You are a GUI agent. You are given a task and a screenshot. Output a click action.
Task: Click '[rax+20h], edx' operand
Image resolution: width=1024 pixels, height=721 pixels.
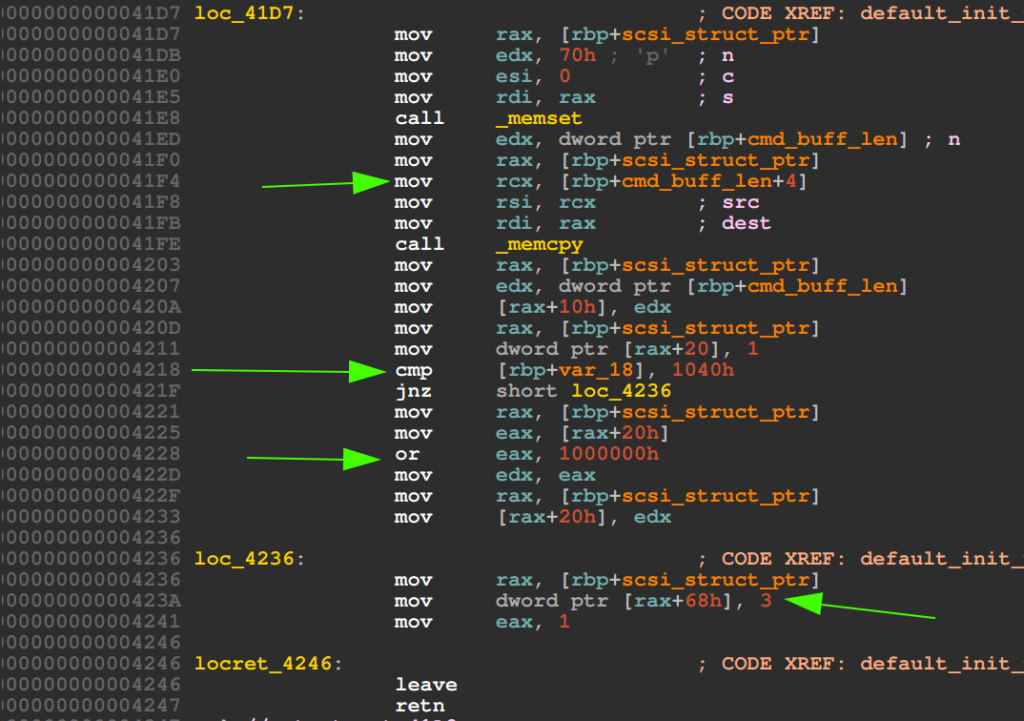point(584,517)
